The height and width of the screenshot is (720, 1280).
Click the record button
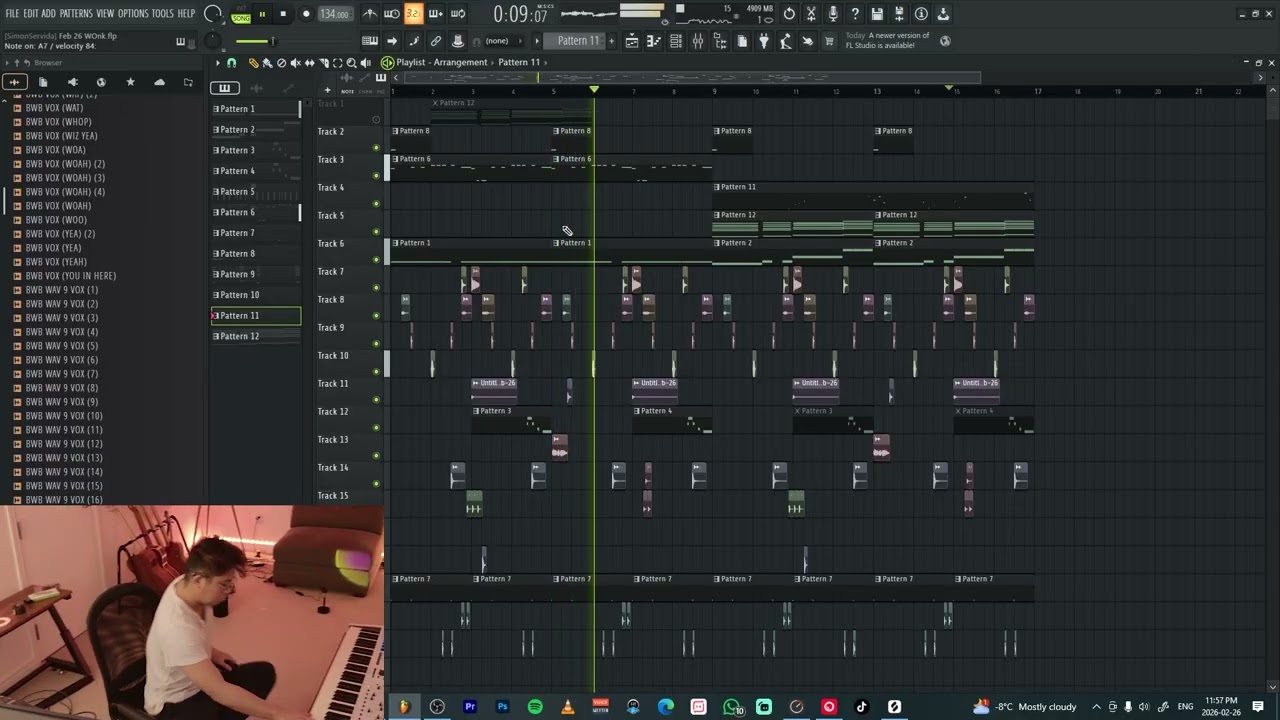tap(306, 14)
